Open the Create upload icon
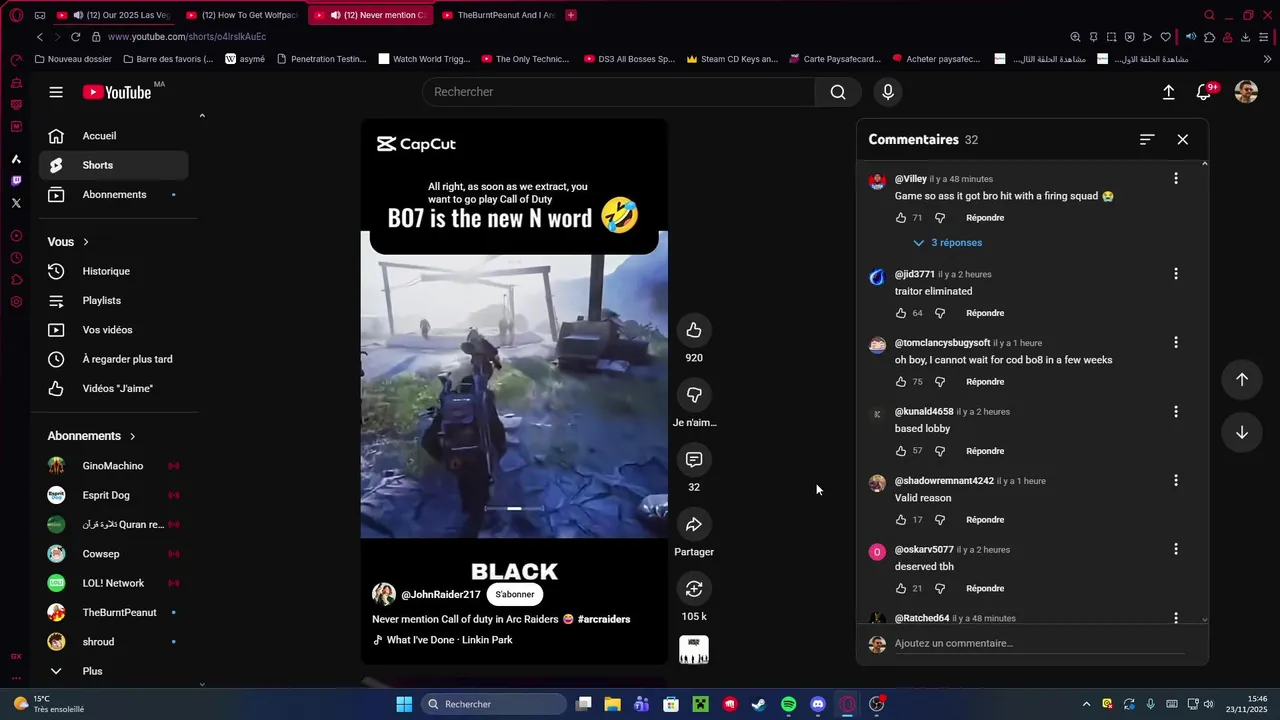1280x720 pixels. click(x=1168, y=92)
